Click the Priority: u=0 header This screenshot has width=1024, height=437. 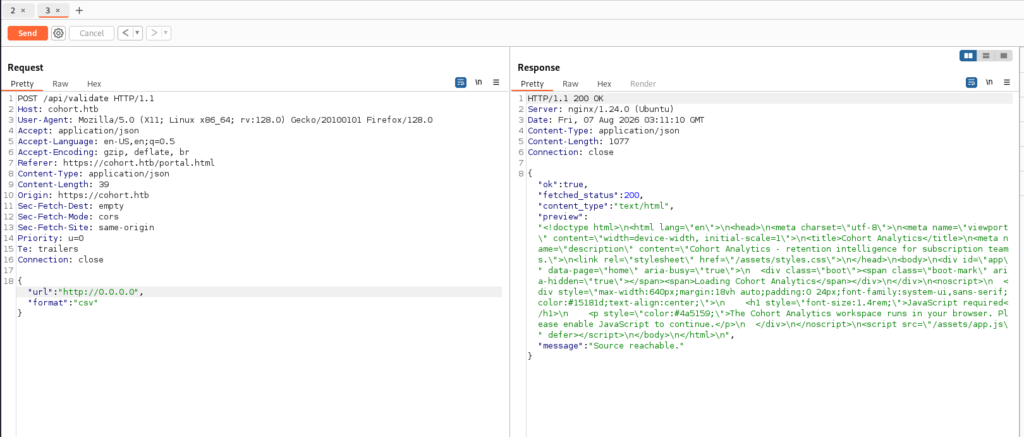[51, 238]
